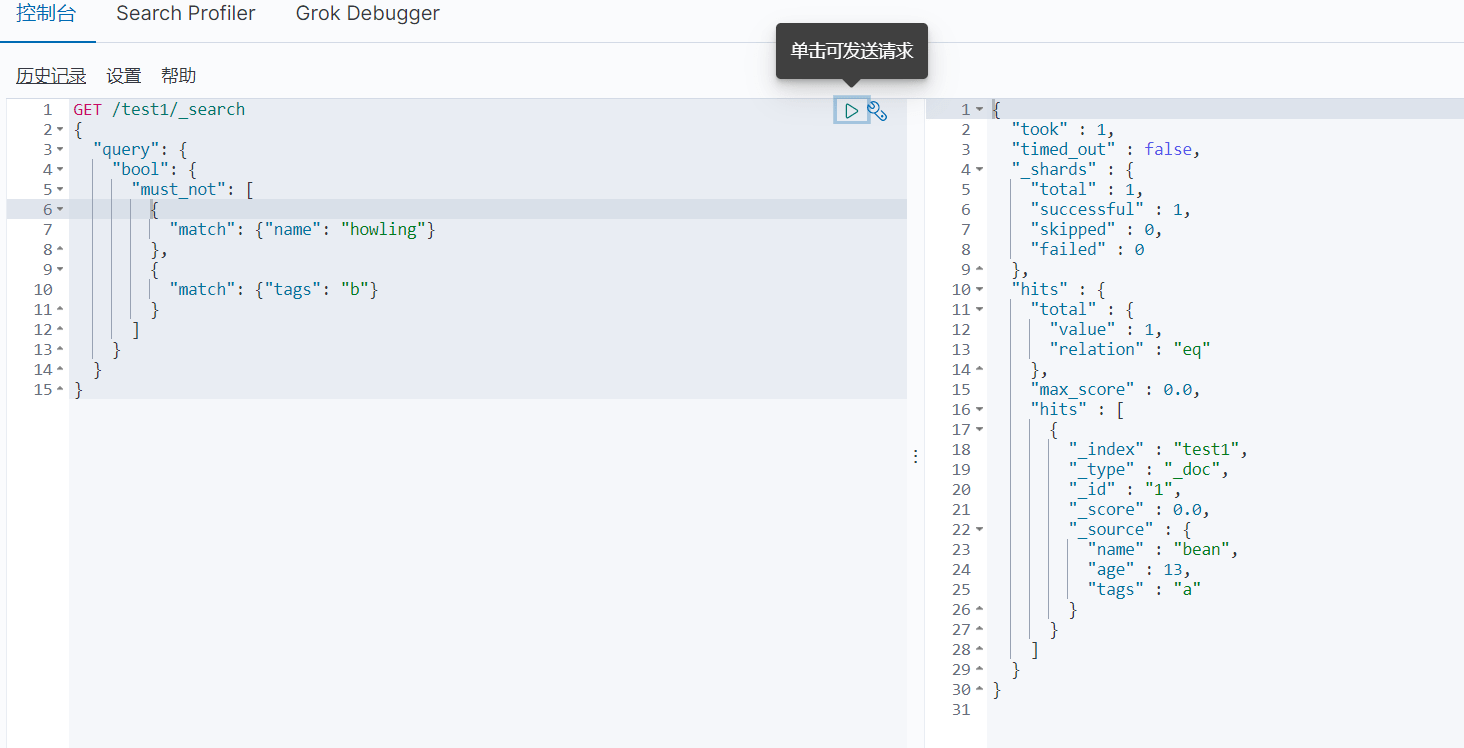Collapse the "must_not" array on editor line 5
Image resolution: width=1464 pixels, height=748 pixels.
click(60, 190)
